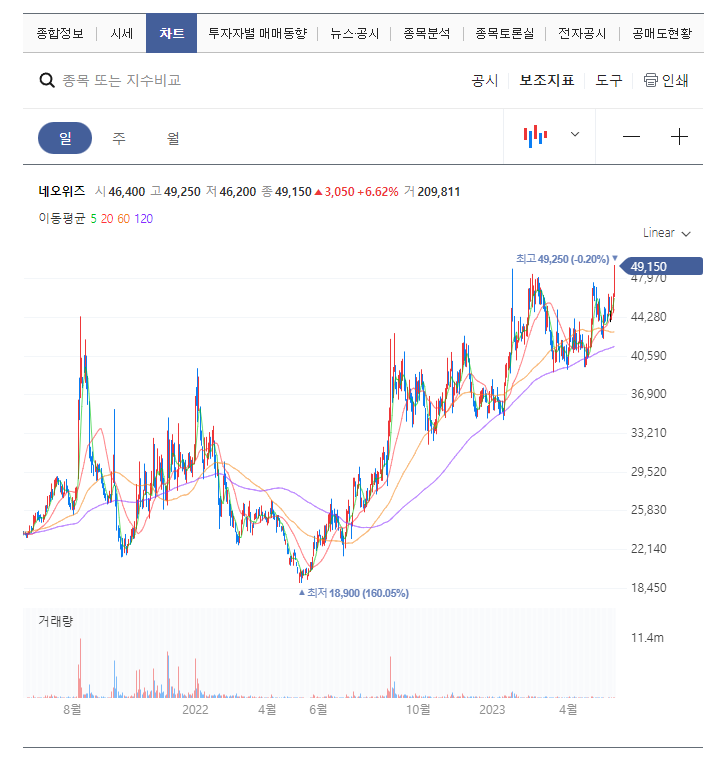708x769 pixels.
Task: Click the 10월 axis label
Action: tap(418, 710)
